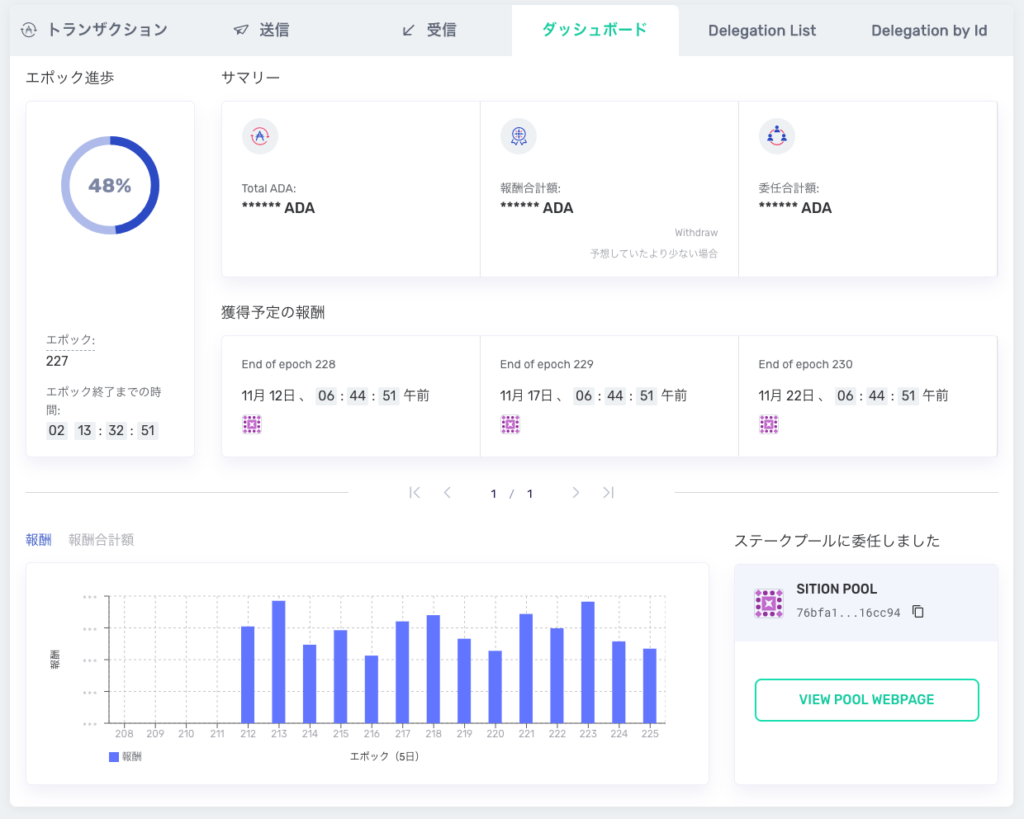Click pool icon under End of epoch 228
1024x819 pixels.
point(252,425)
